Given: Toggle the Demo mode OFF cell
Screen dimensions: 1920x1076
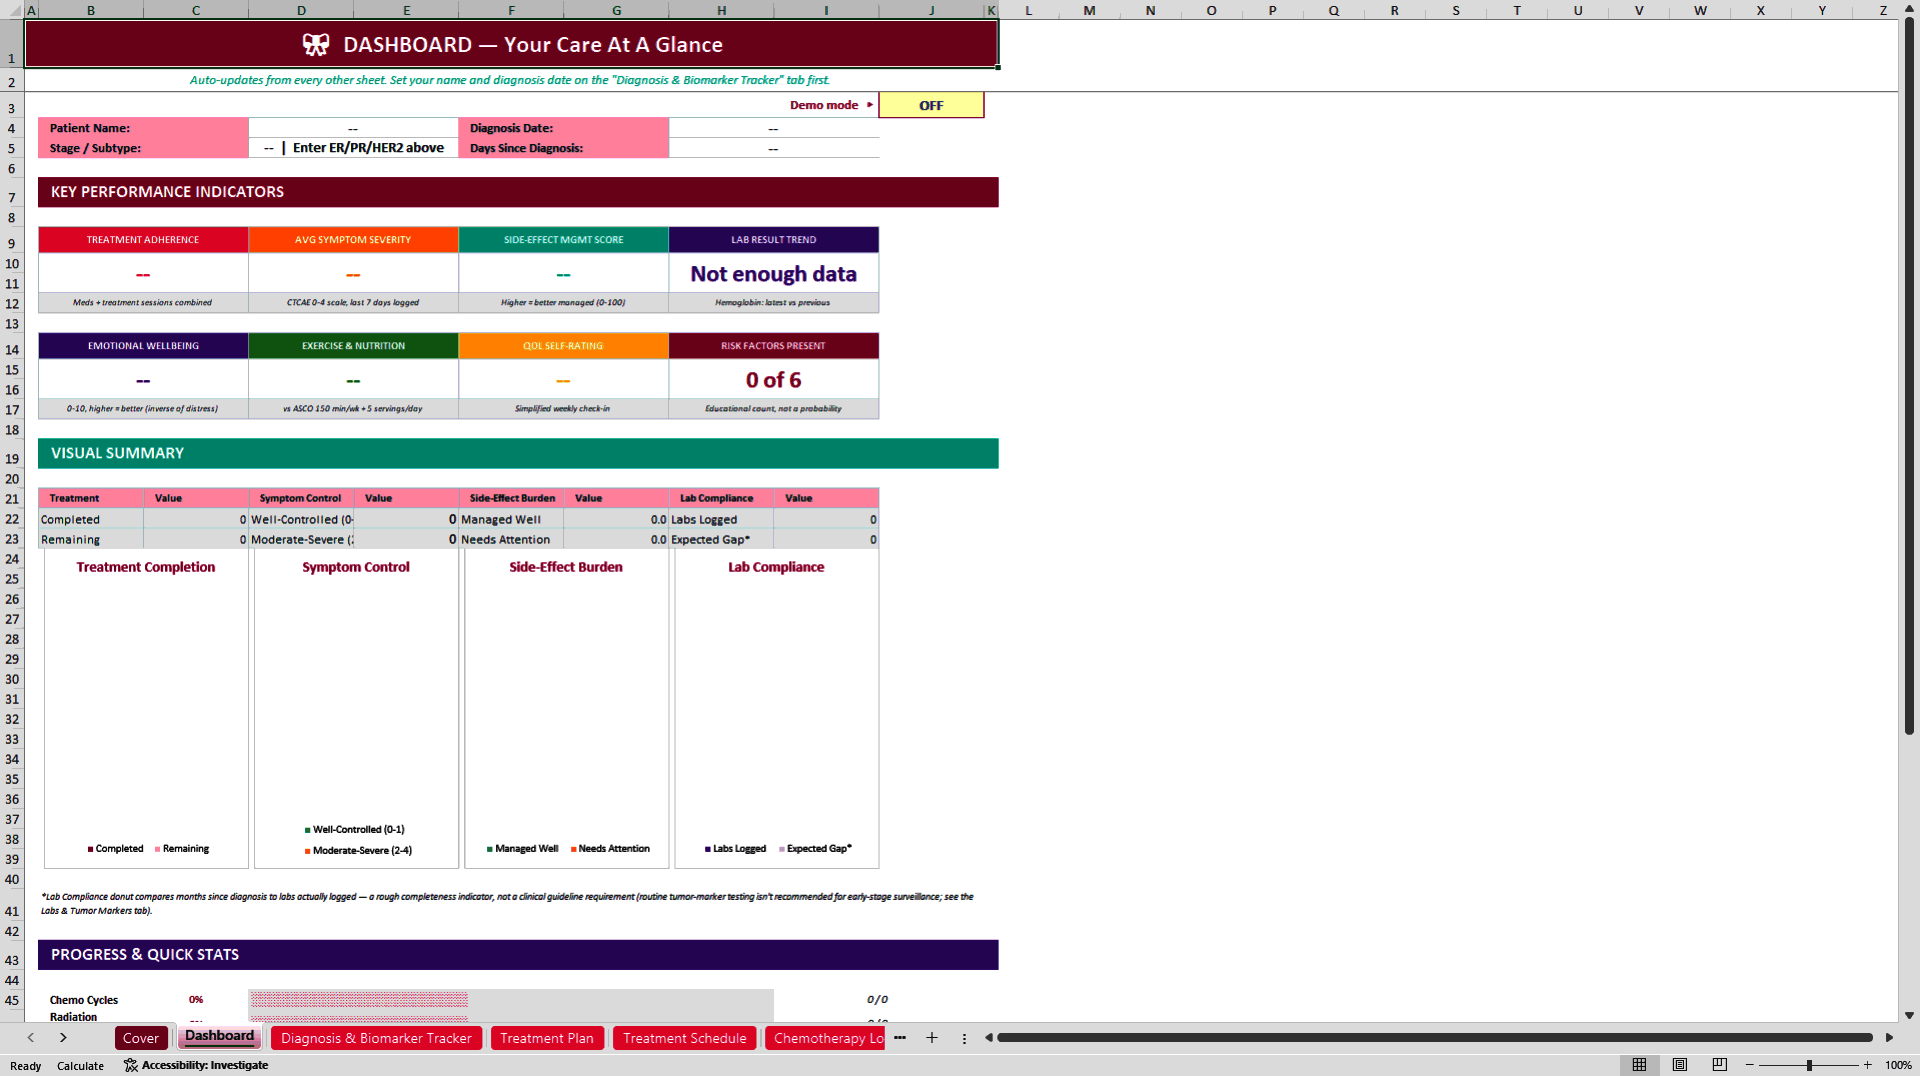Looking at the screenshot, I should [931, 105].
